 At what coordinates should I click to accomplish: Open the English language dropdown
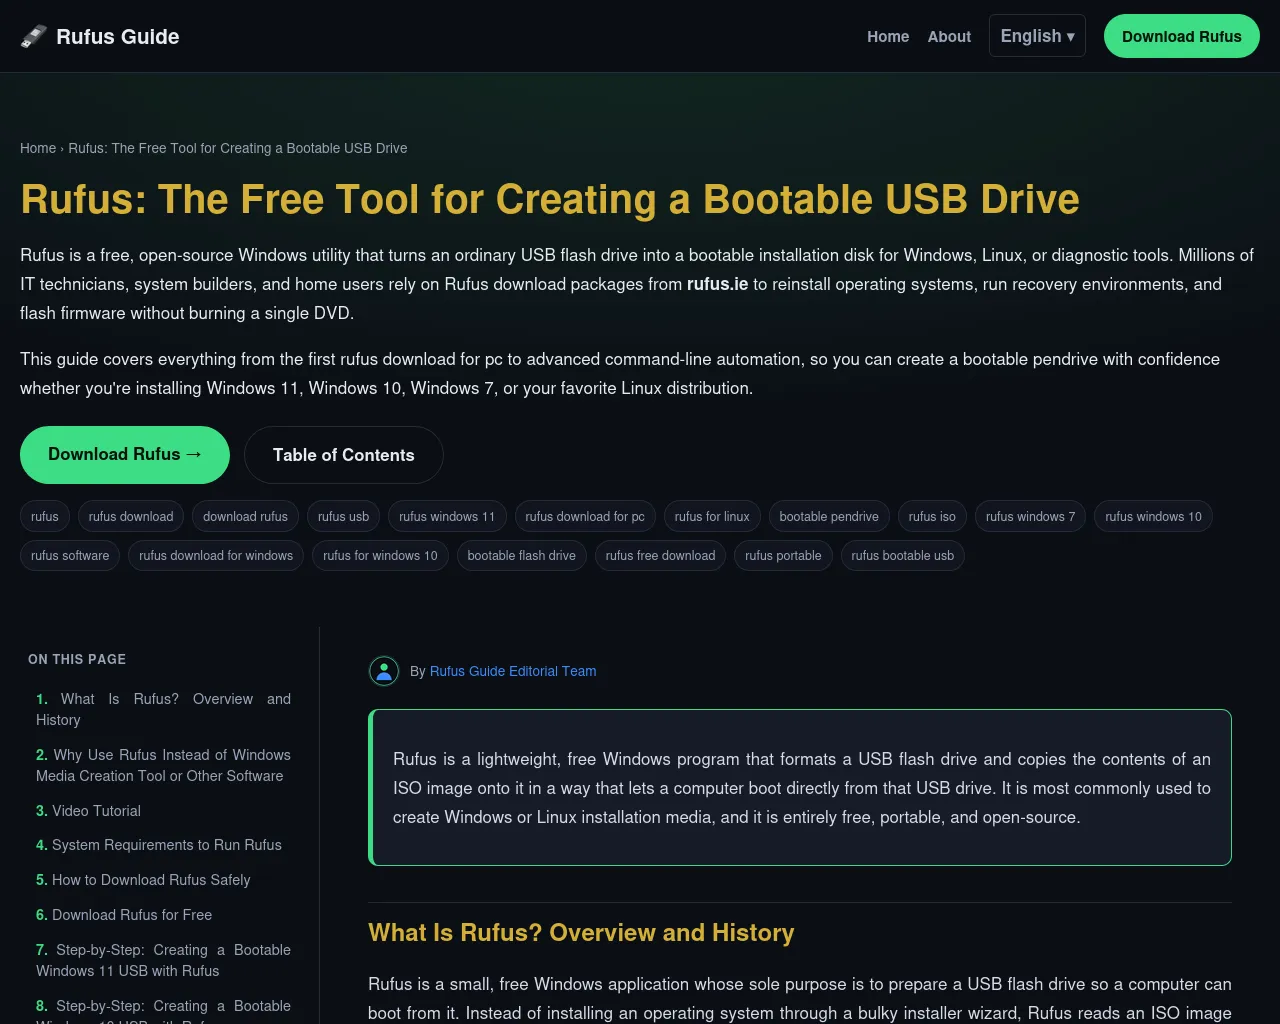[1037, 36]
